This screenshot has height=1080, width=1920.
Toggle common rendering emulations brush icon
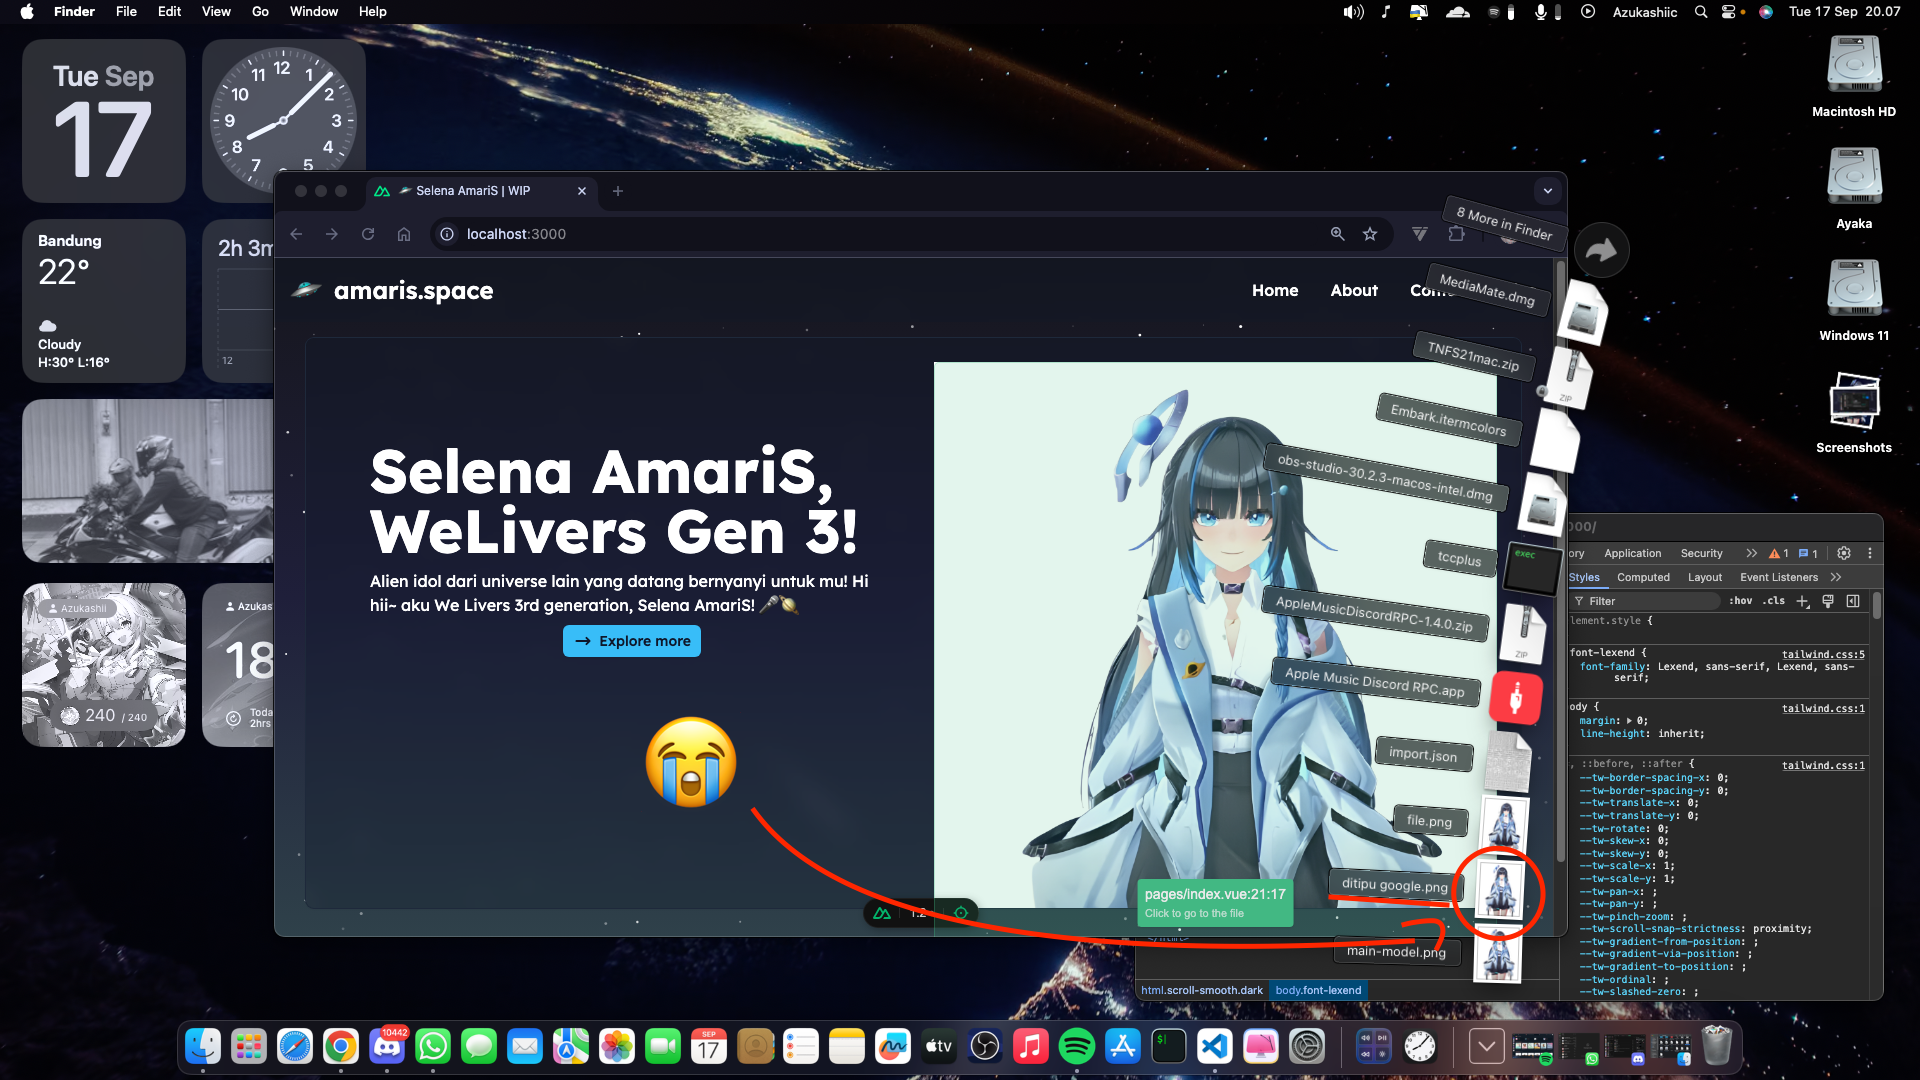(x=1828, y=601)
